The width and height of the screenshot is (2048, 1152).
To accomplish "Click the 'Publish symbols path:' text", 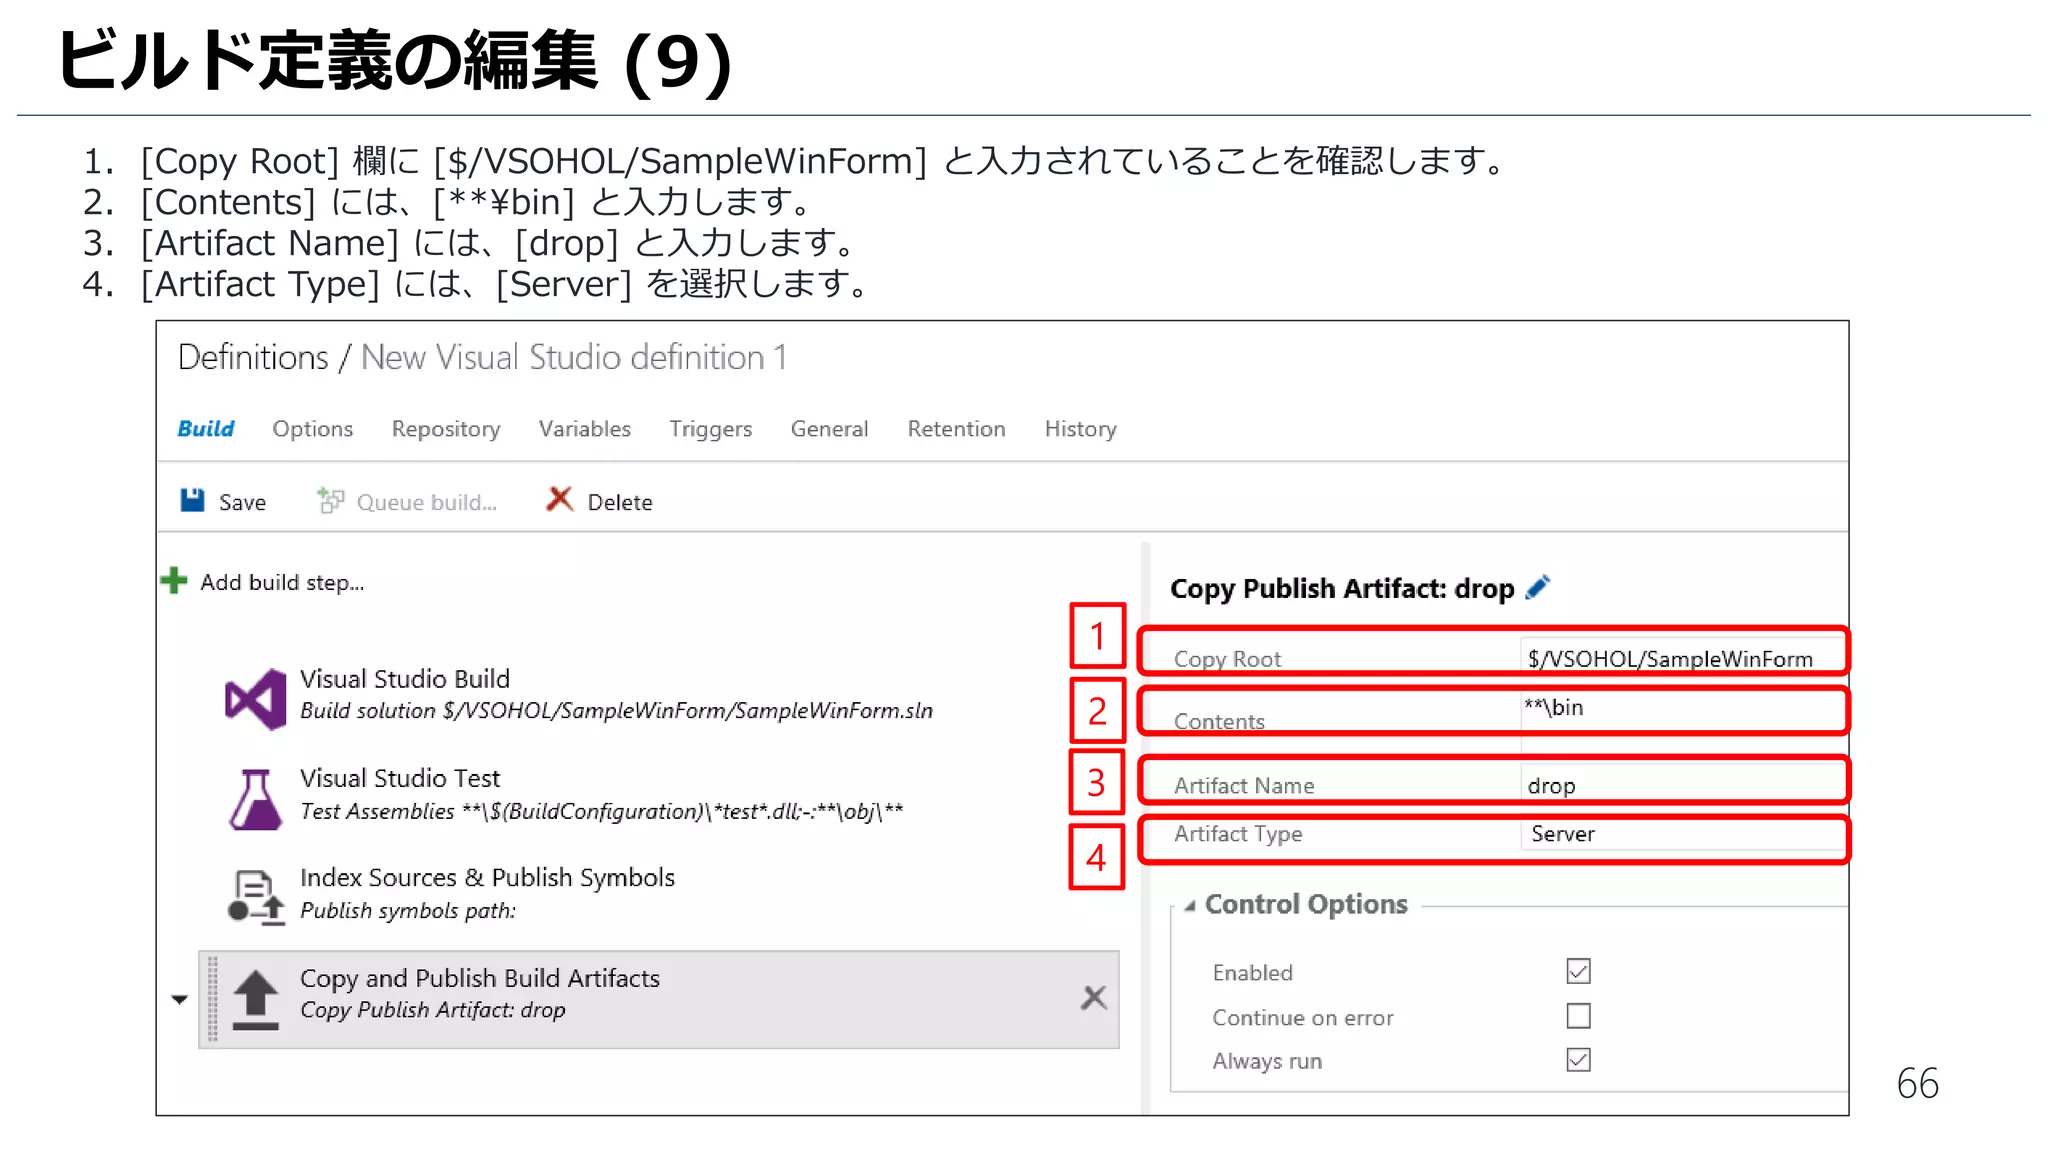I will point(408,910).
